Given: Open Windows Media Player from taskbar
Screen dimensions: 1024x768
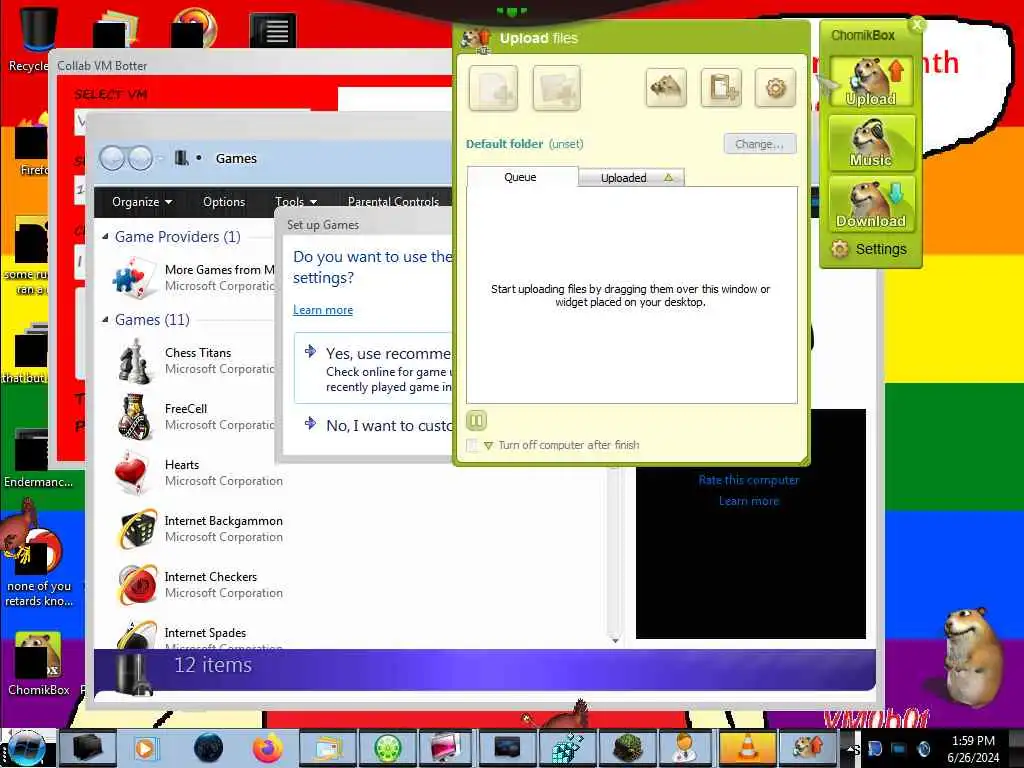Looking at the screenshot, I should (145, 748).
